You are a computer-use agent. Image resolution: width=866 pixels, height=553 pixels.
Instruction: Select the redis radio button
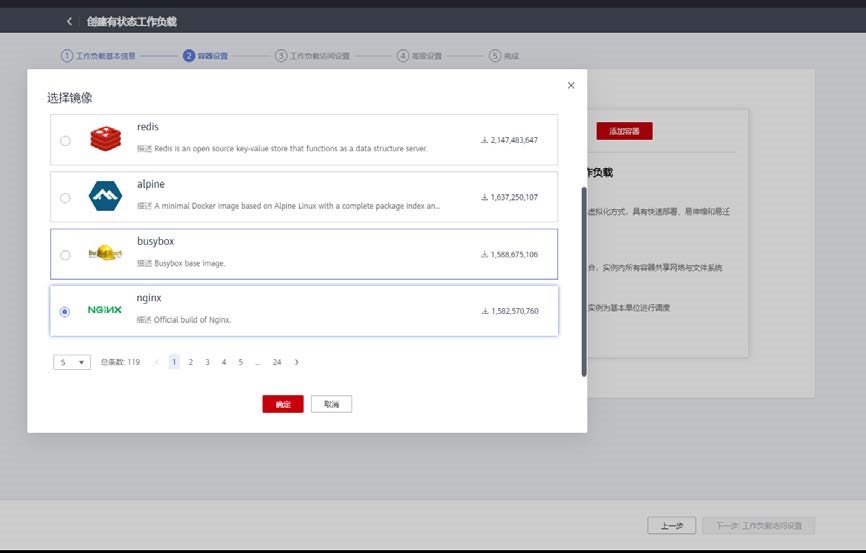point(65,140)
